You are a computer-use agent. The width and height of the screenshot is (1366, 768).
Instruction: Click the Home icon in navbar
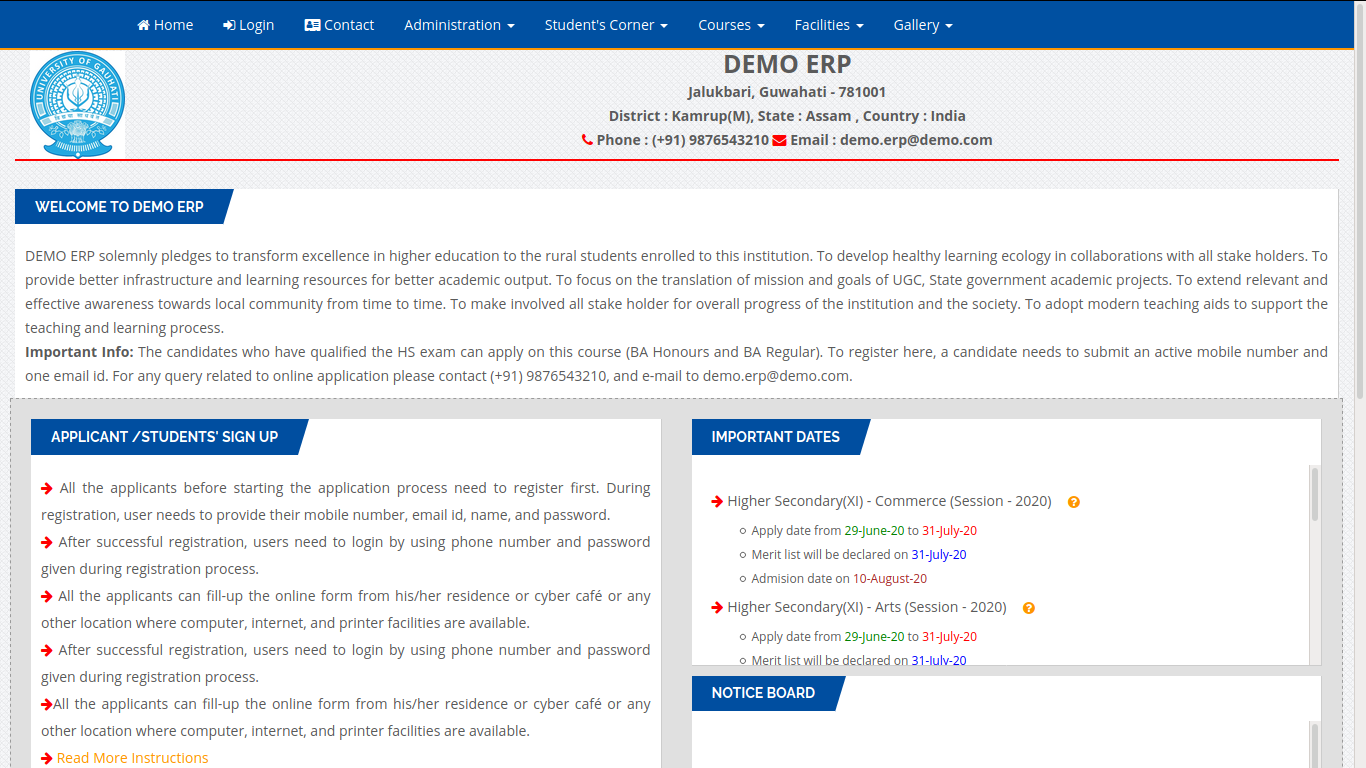tap(143, 25)
